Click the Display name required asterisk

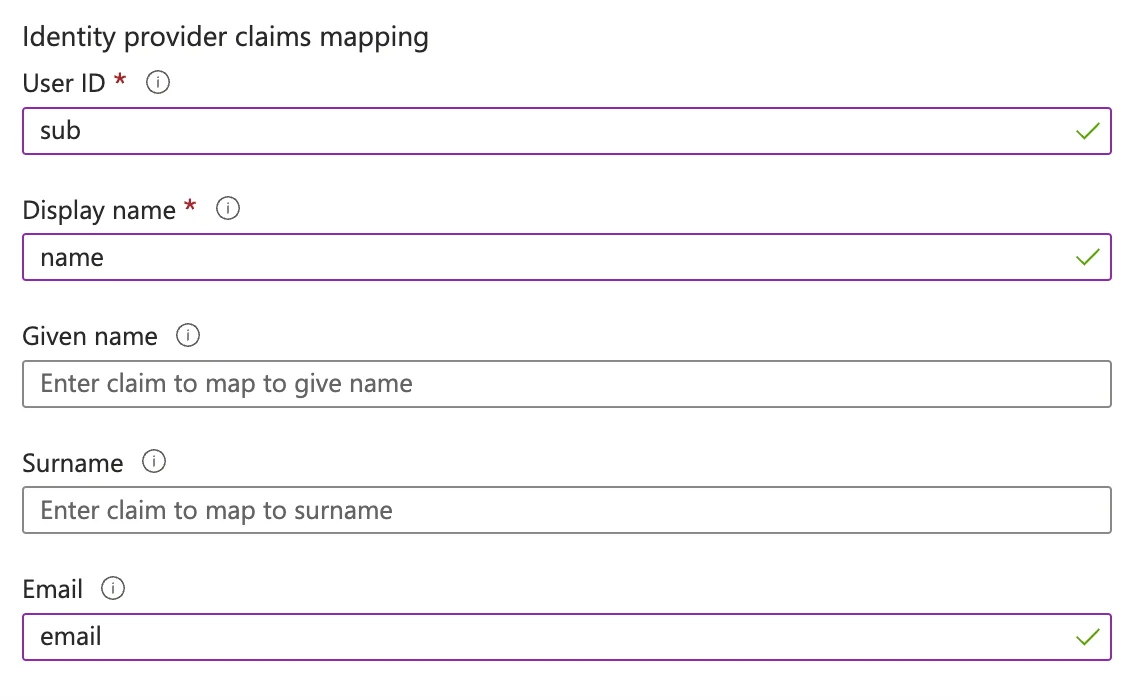[190, 209]
